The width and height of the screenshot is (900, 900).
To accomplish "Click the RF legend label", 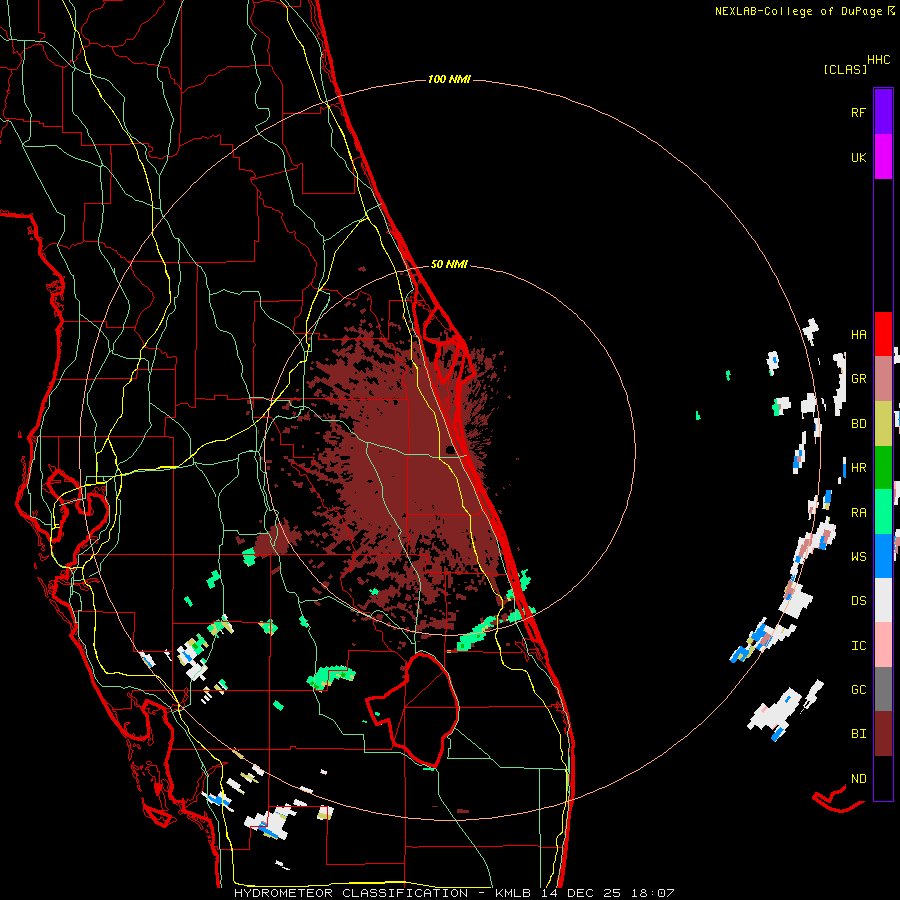I will (858, 112).
